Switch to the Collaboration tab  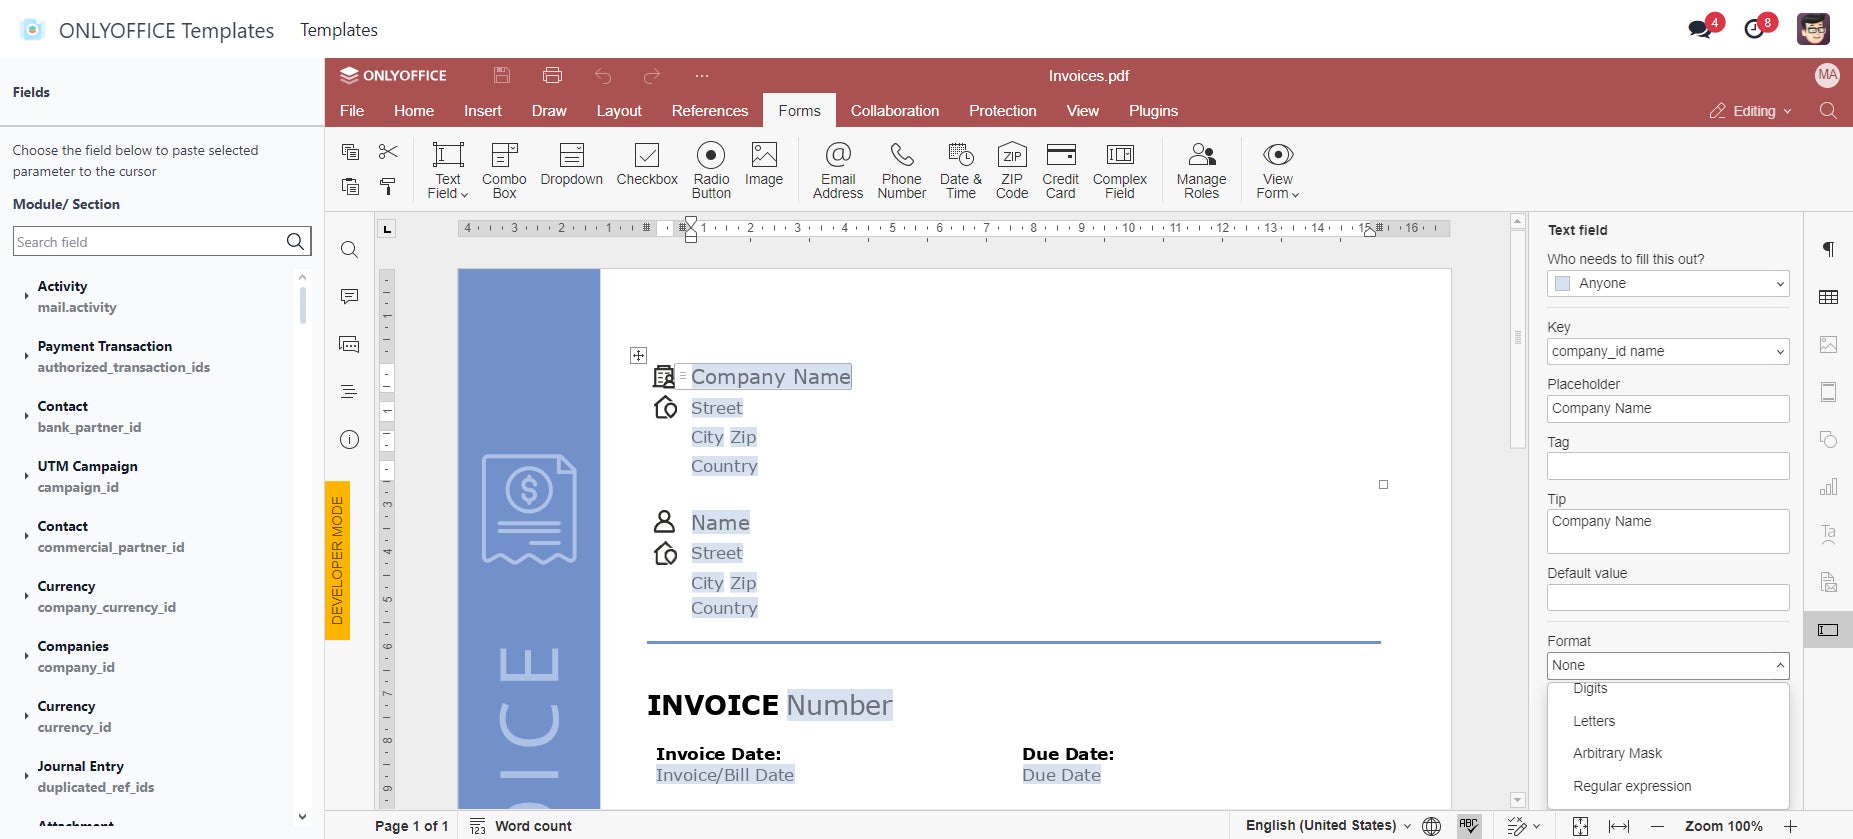click(x=894, y=111)
